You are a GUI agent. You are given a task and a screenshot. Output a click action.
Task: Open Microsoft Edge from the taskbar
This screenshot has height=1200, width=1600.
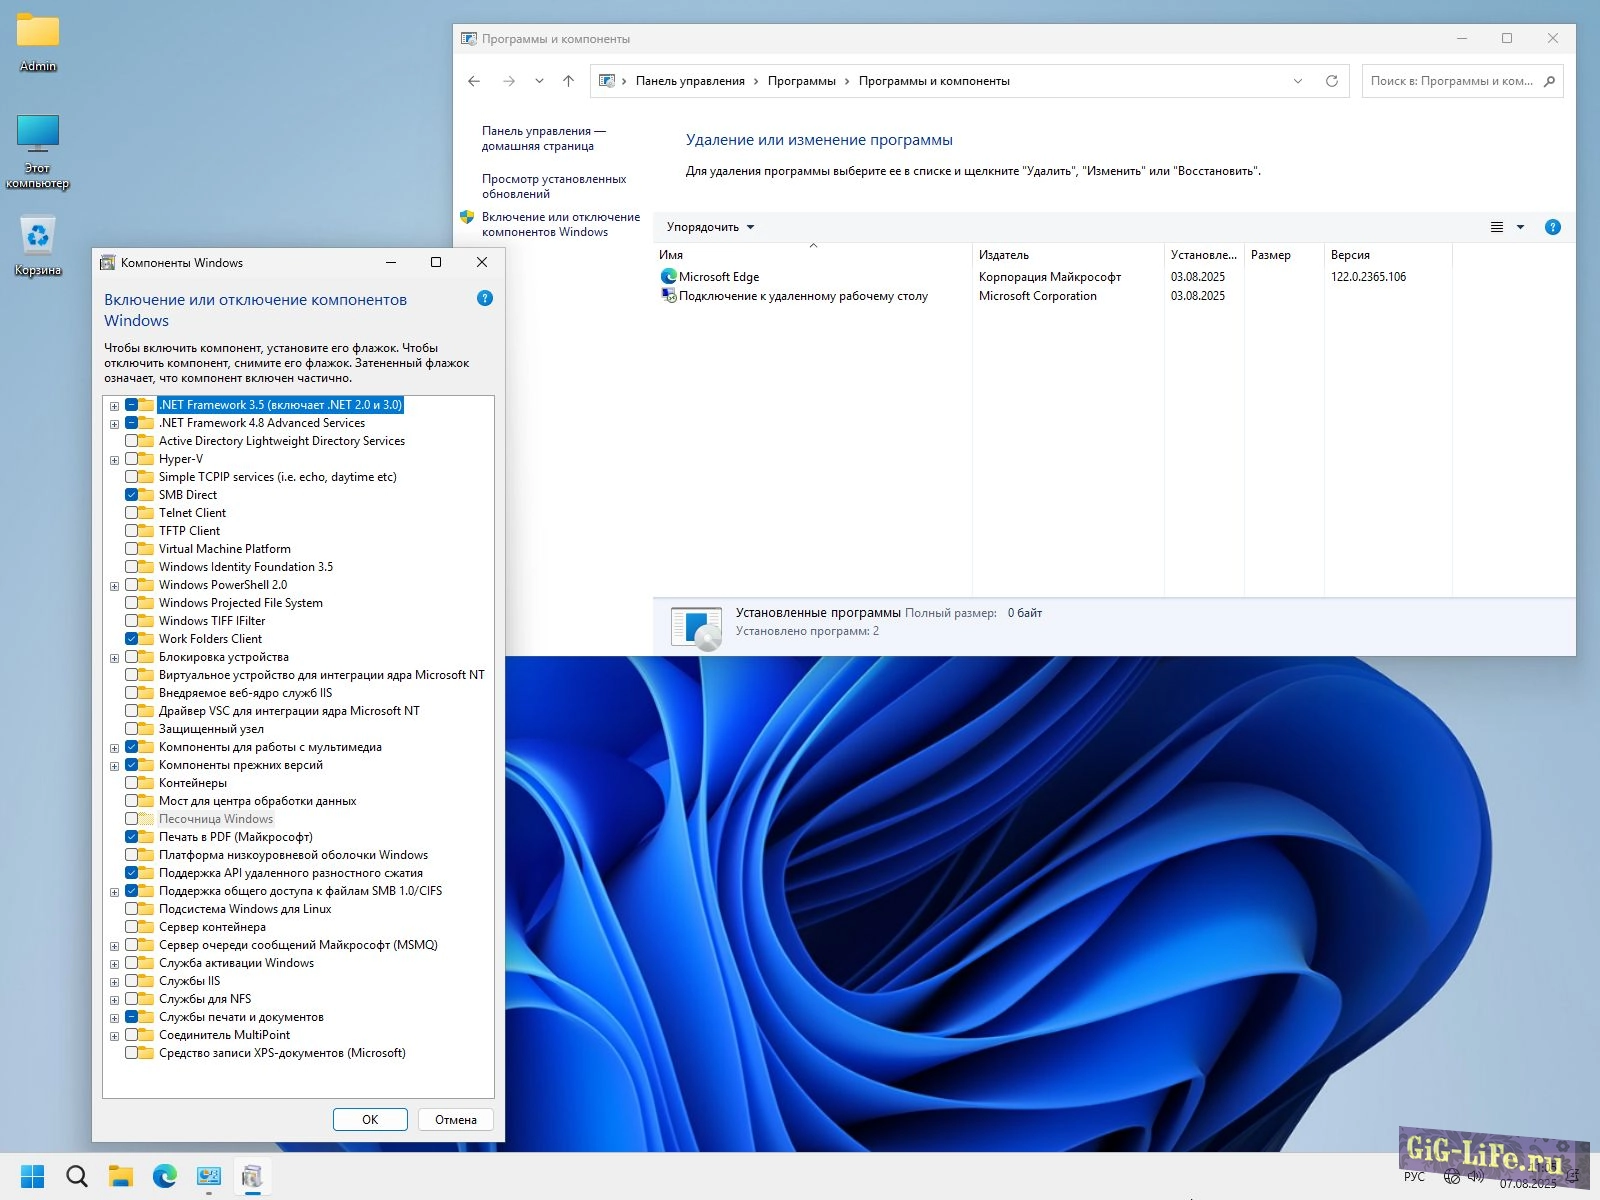[x=164, y=1176]
